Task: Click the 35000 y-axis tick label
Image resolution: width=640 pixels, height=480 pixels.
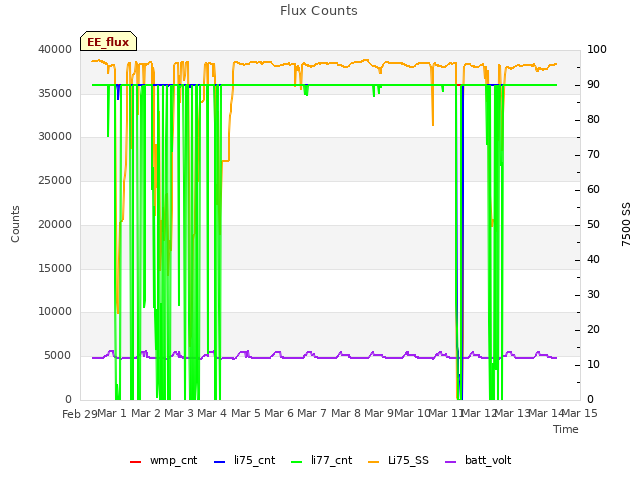Action: point(55,93)
